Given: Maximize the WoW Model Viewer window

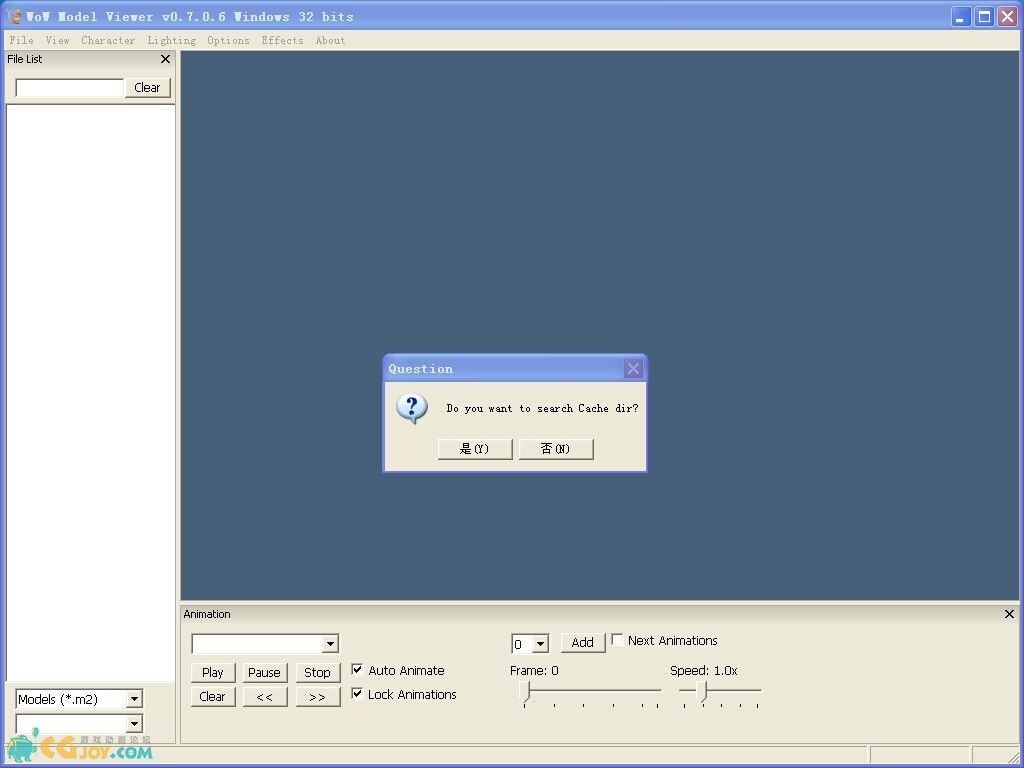Looking at the screenshot, I should click(984, 16).
